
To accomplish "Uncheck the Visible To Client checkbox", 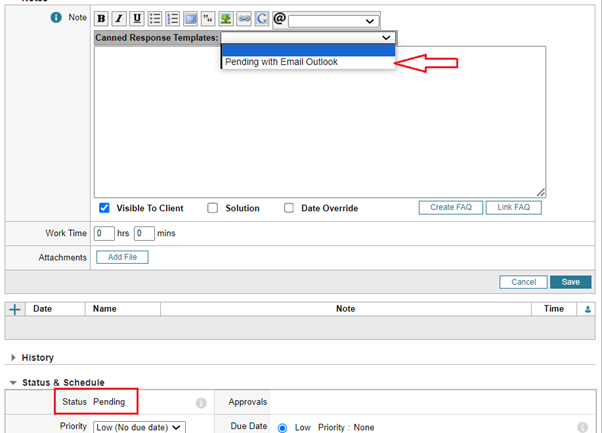I will pos(104,208).
